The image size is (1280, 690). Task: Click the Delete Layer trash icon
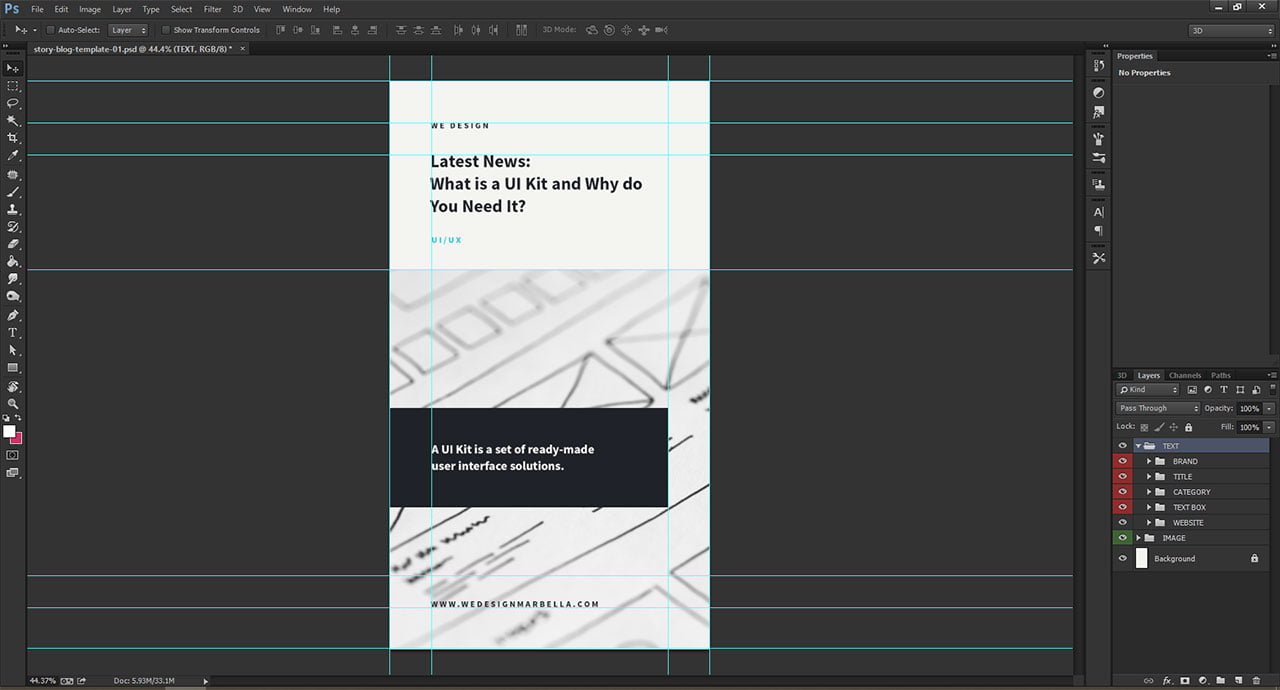(1255, 679)
